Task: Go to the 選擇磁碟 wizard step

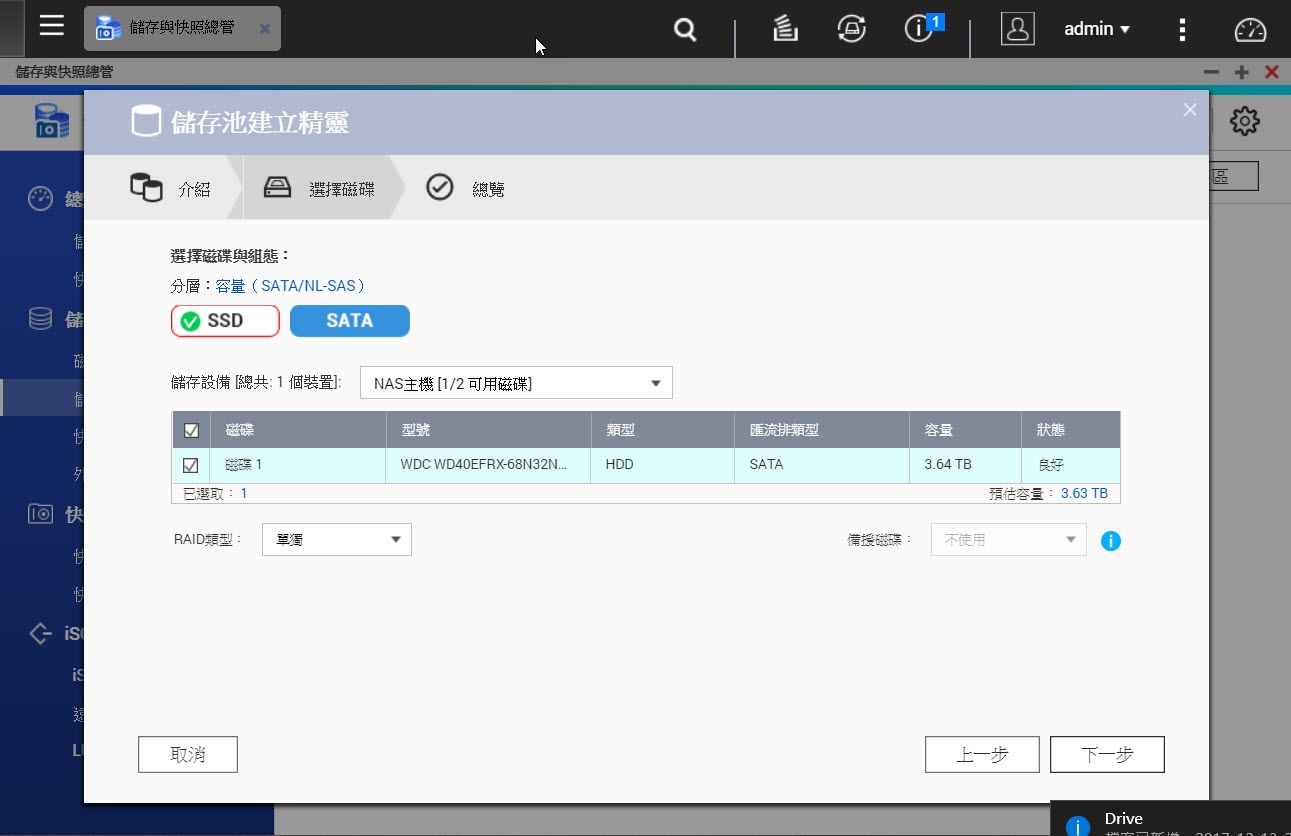Action: tap(318, 188)
